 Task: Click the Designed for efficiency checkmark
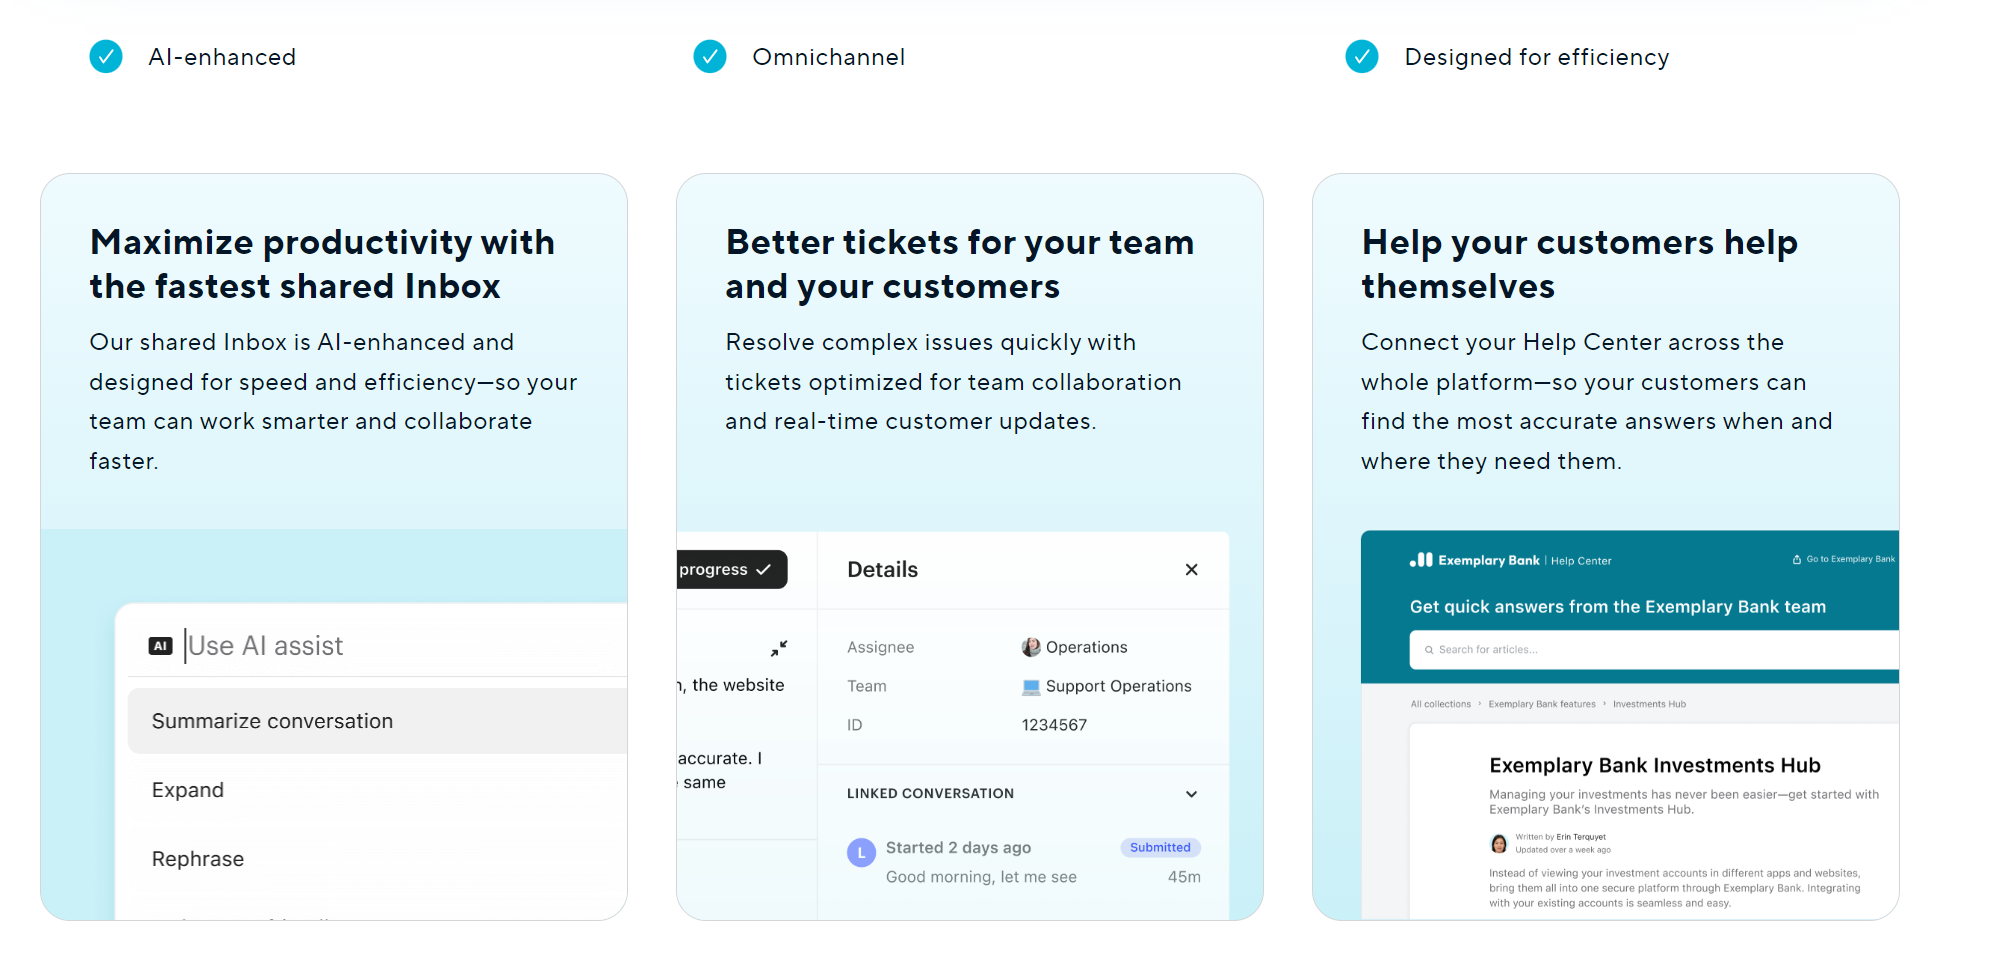(x=1361, y=57)
